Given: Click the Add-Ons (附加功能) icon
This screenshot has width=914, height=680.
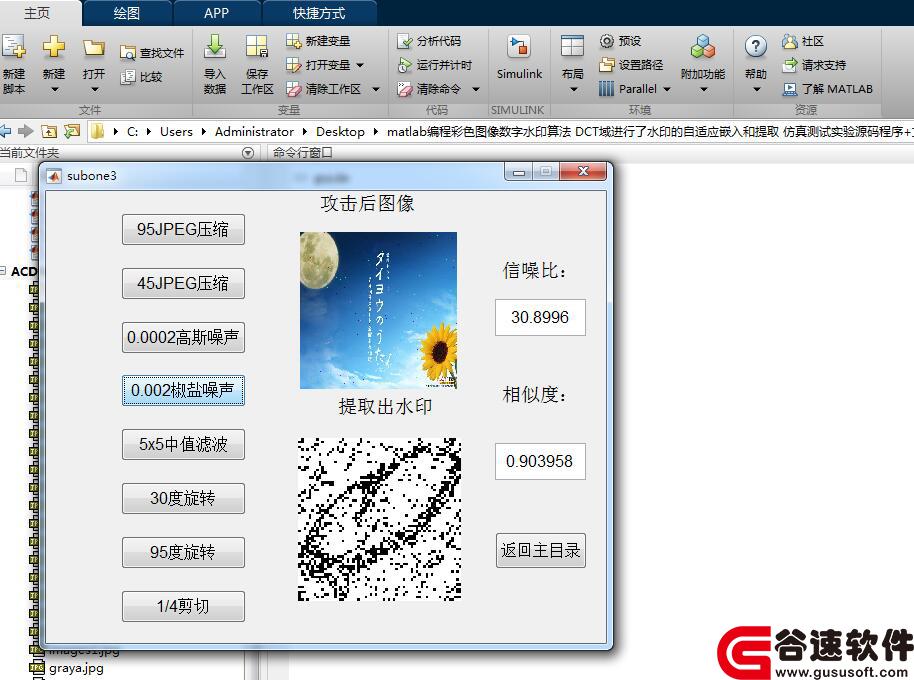Looking at the screenshot, I should coord(702,47).
